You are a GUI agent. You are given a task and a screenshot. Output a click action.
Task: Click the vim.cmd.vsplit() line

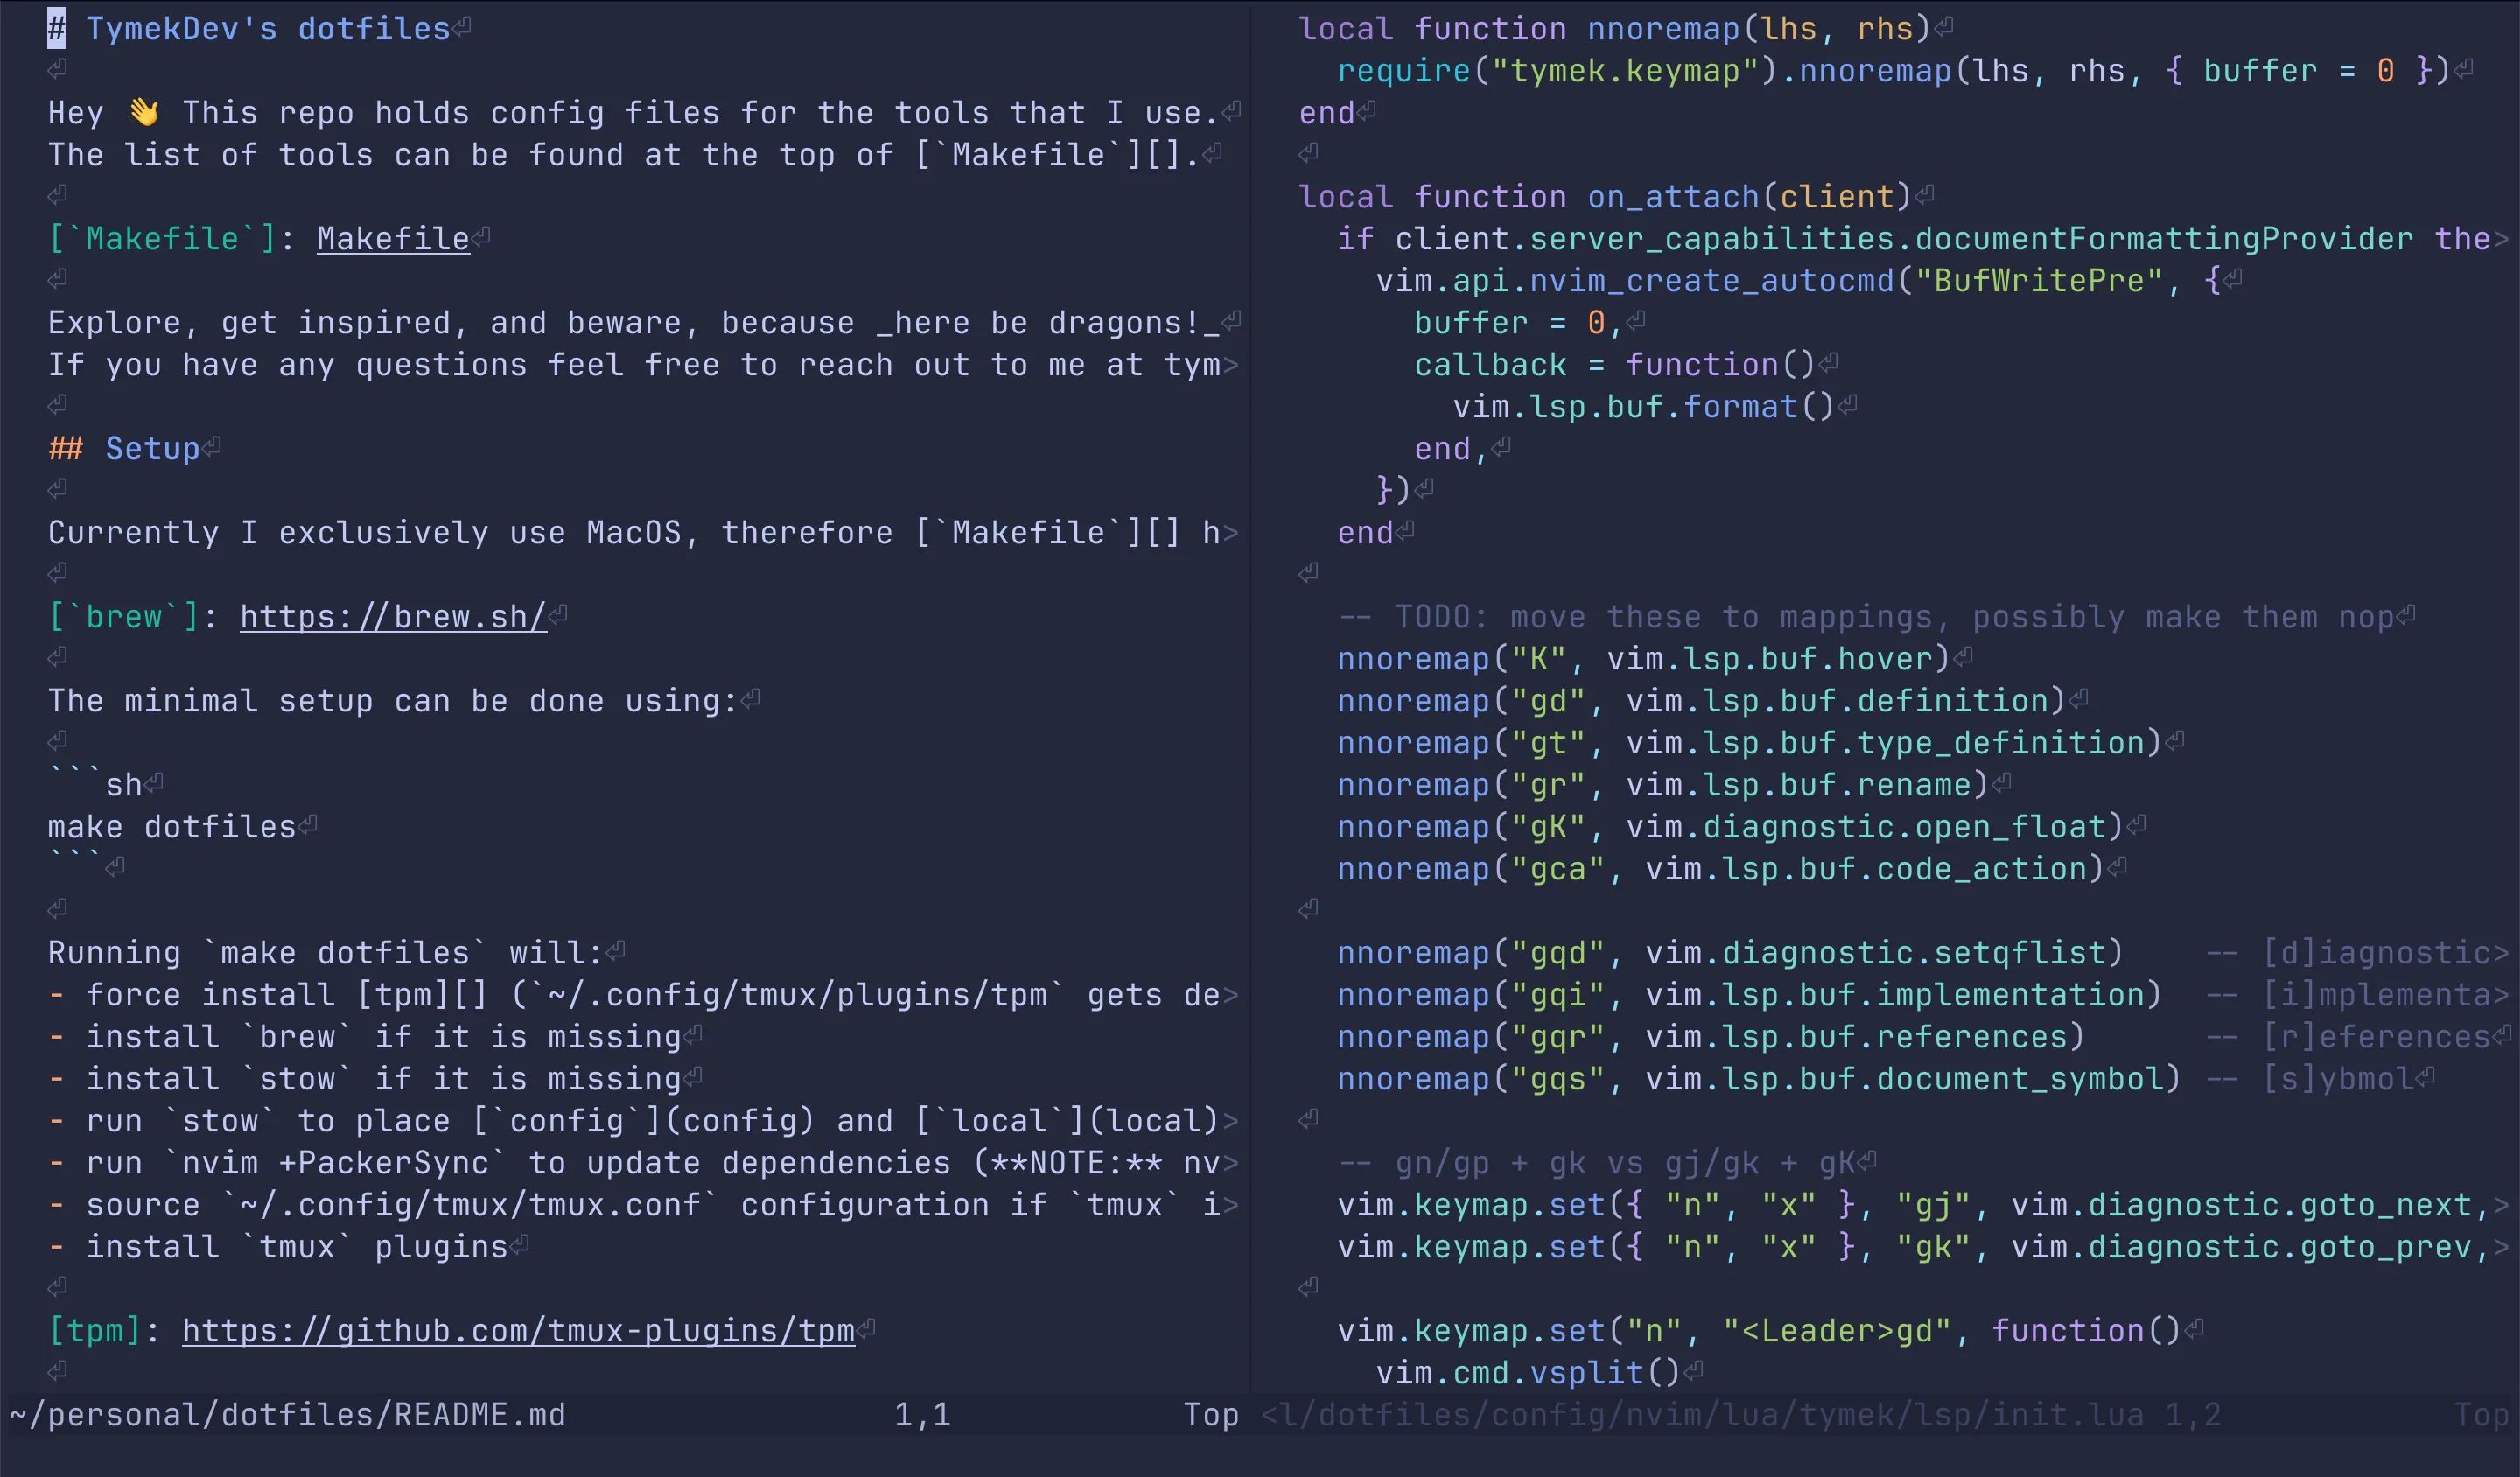(1528, 1373)
